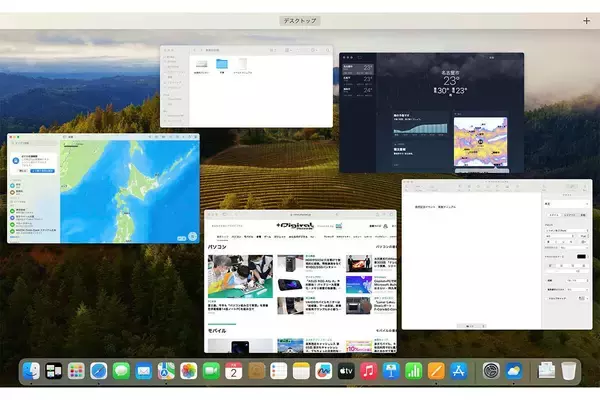The width and height of the screenshot is (600, 400).
Task: Open App Store from the Dock
Action: tap(459, 371)
